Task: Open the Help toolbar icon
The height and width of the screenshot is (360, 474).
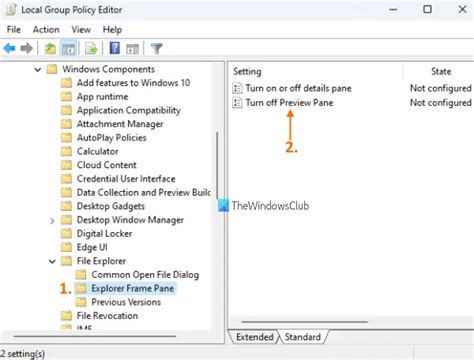Action: tap(114, 49)
